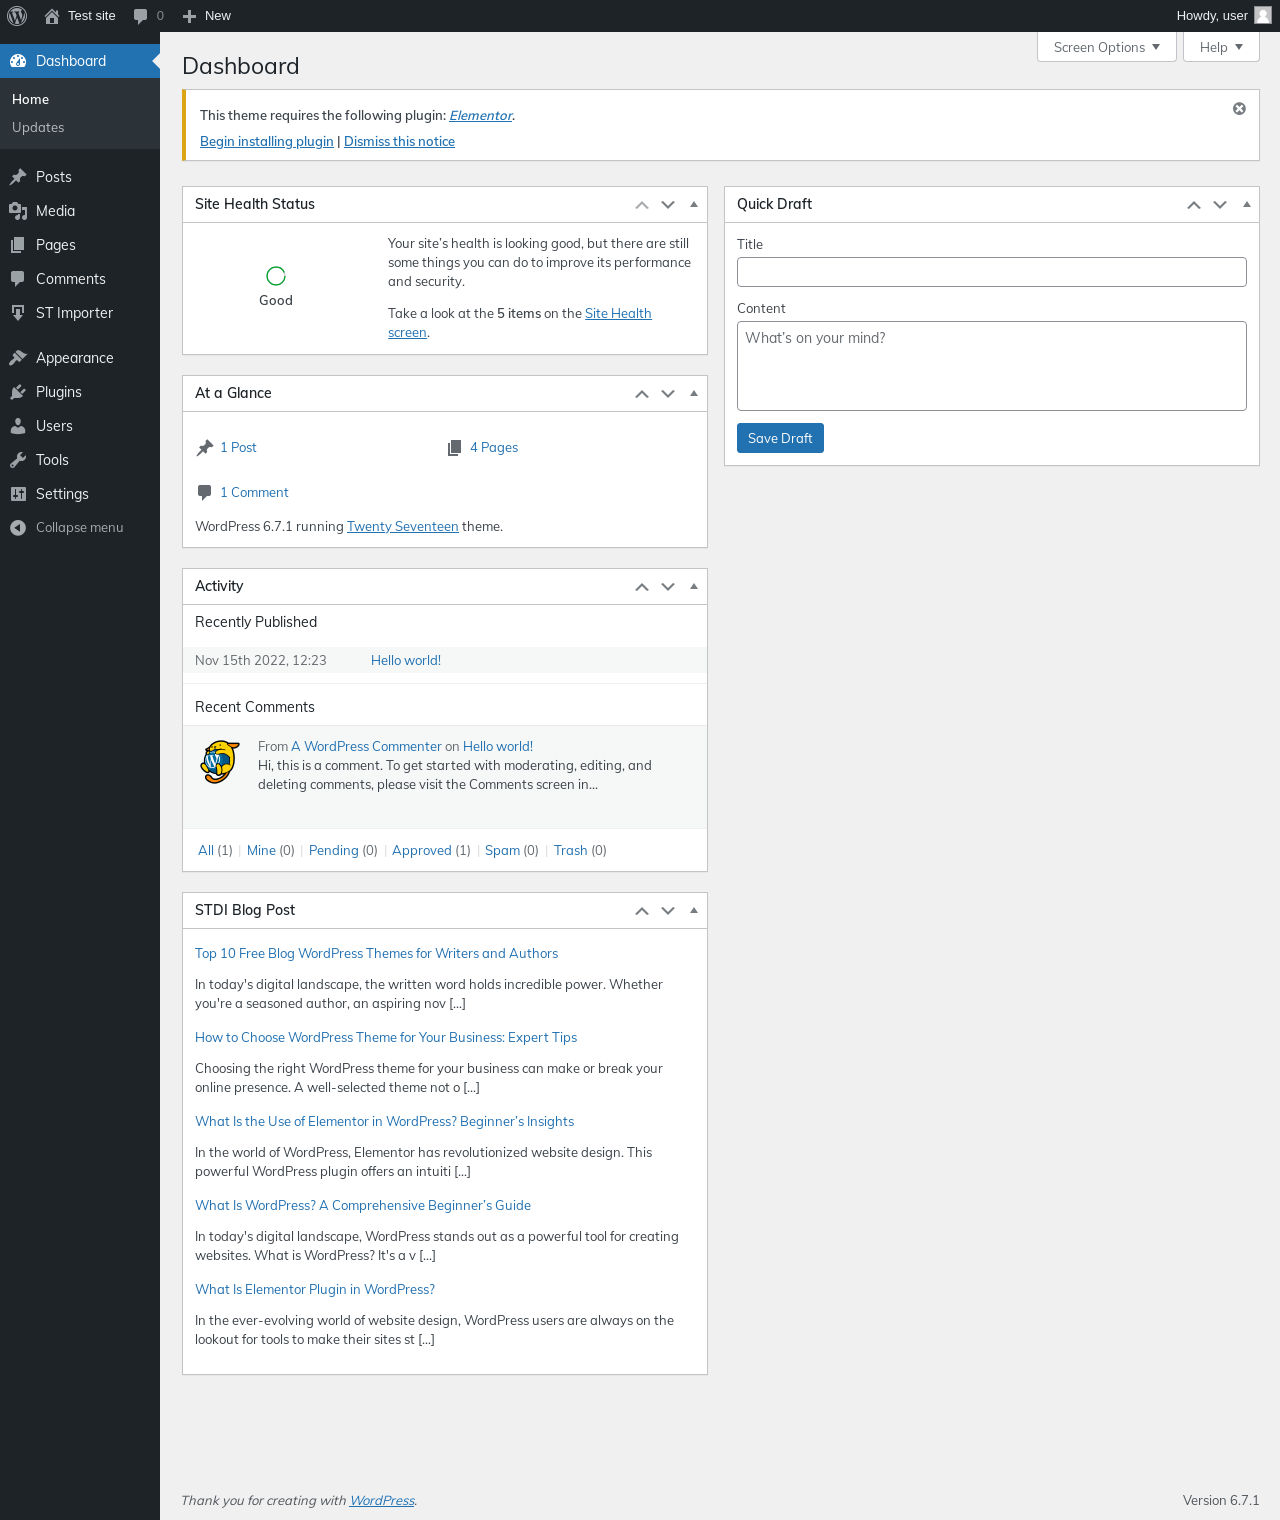Filter comments by Spam
The image size is (1280, 1520).
(502, 851)
